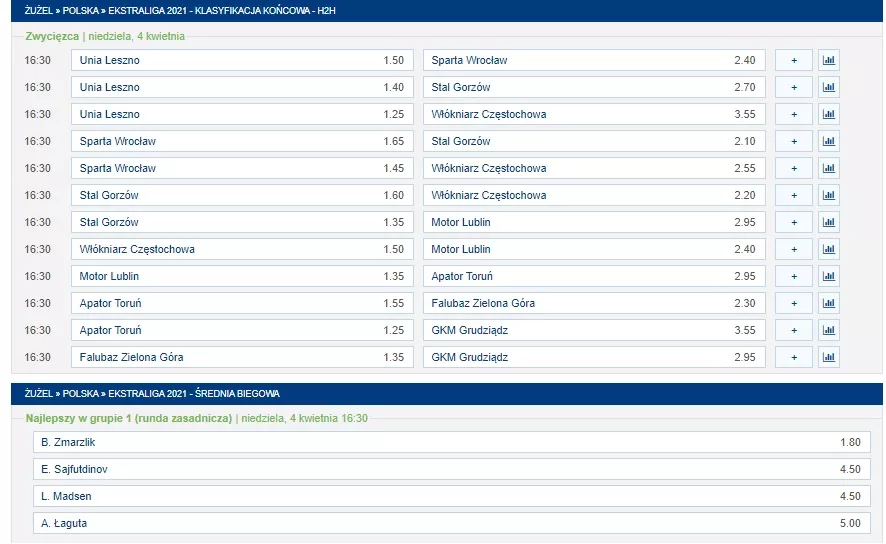Open statistics icon for Unia Leszno vs Stal Gorzów

(828, 87)
